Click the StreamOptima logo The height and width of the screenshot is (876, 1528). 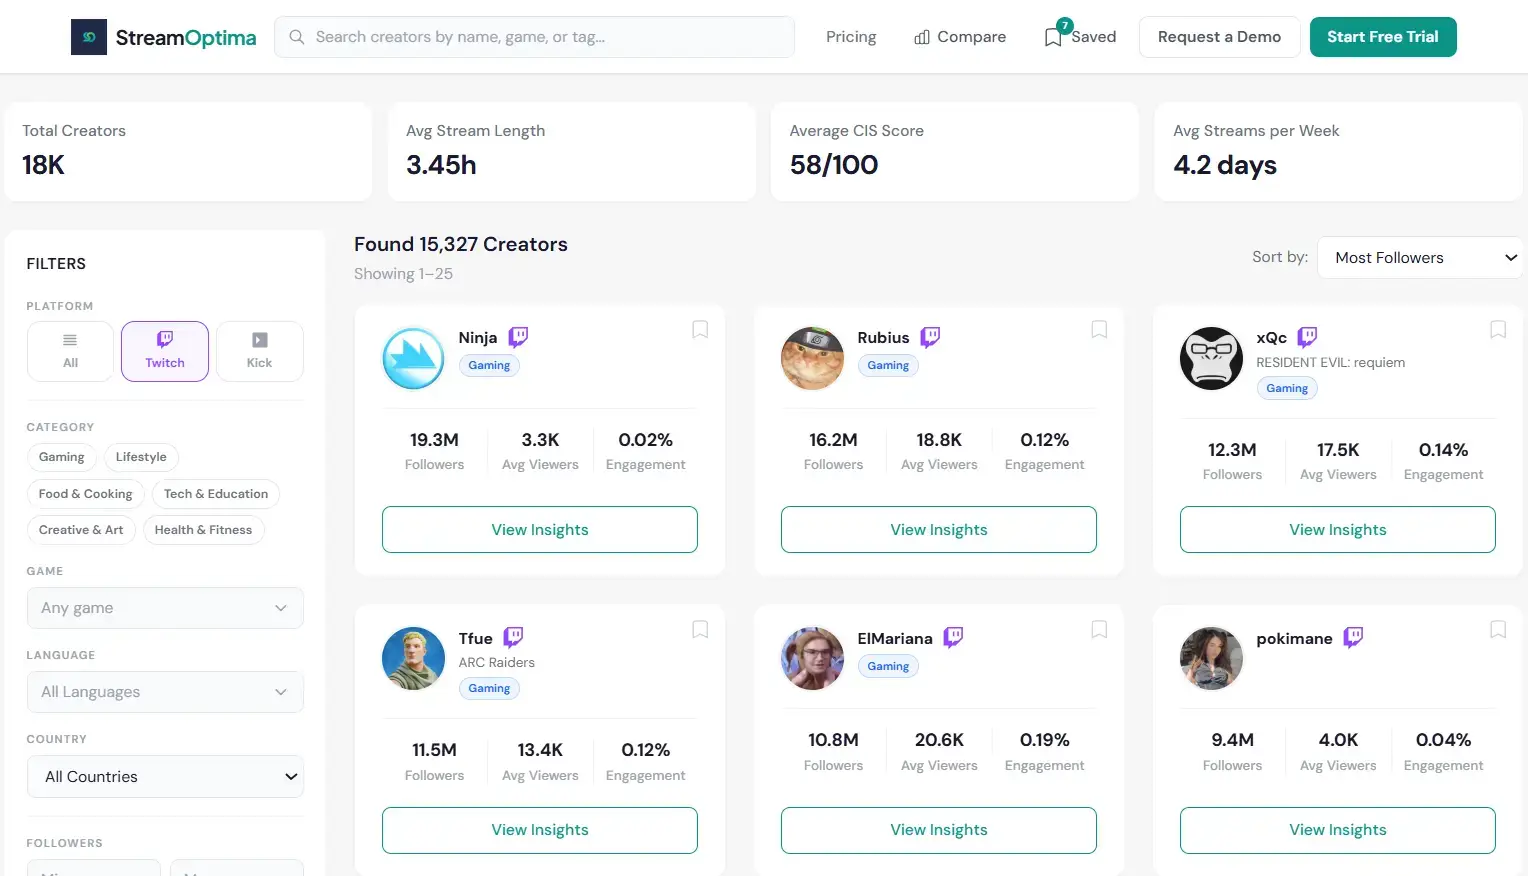point(163,37)
